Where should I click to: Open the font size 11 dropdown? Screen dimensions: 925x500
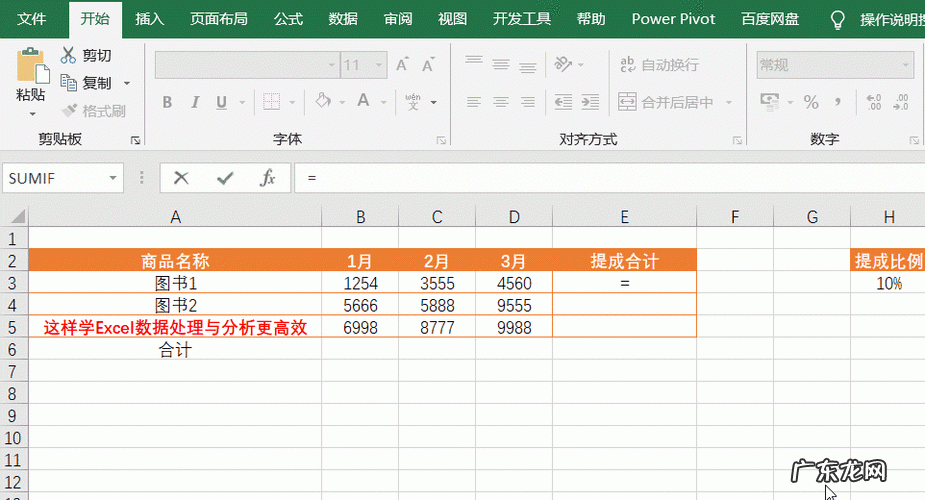(x=379, y=65)
